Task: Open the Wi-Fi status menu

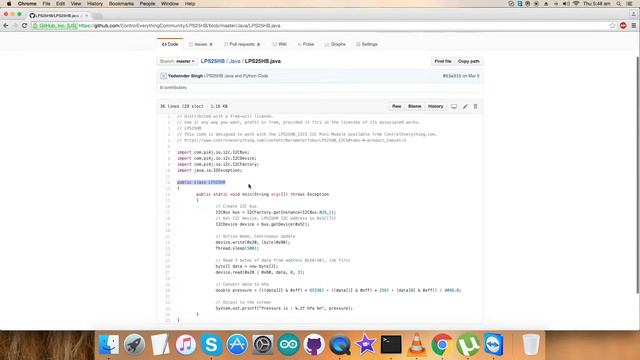Action: tap(576, 4)
